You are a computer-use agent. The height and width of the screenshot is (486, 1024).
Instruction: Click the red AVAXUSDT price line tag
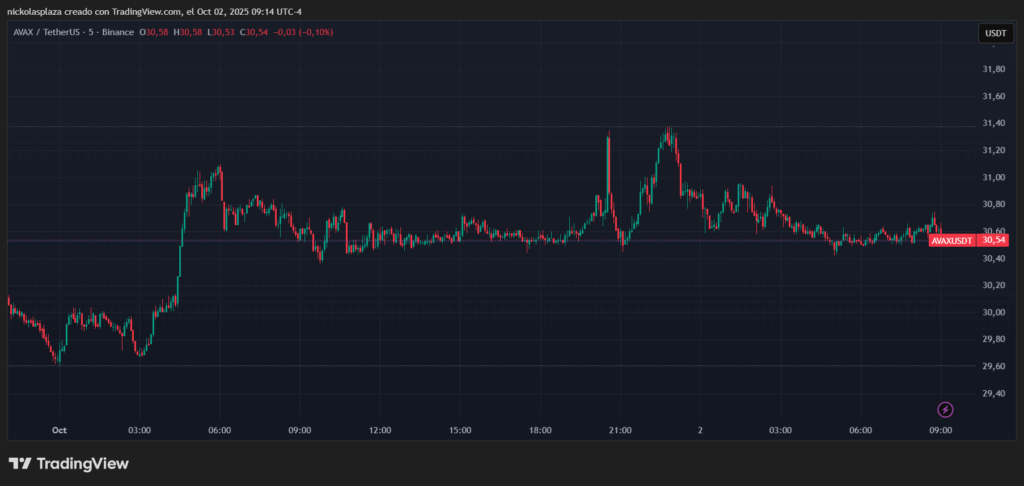tap(953, 241)
